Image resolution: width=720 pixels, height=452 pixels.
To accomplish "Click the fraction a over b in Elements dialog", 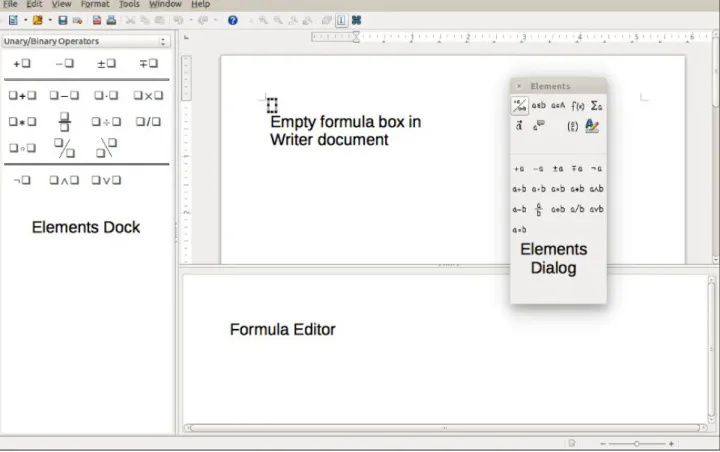I will coord(539,209).
